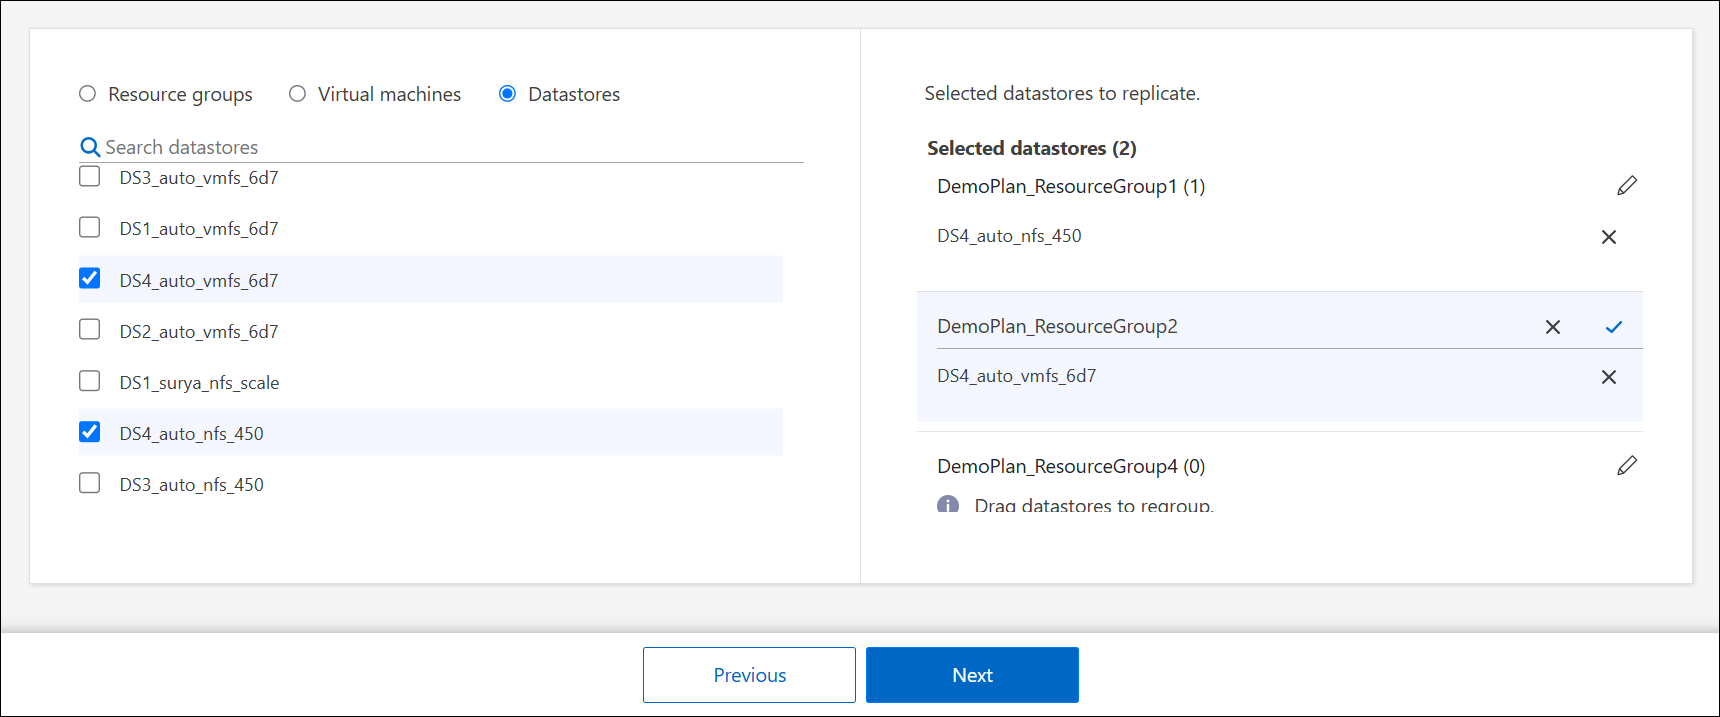Enable DS1_auto_vmfs_6d7 datastore checkbox
This screenshot has height=717, width=1720.
(90, 228)
